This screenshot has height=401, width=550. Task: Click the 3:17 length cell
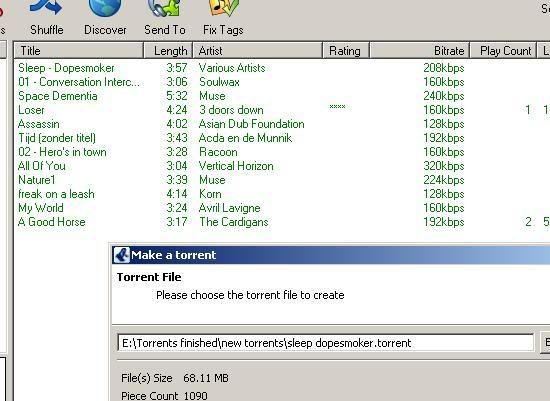click(x=177, y=222)
